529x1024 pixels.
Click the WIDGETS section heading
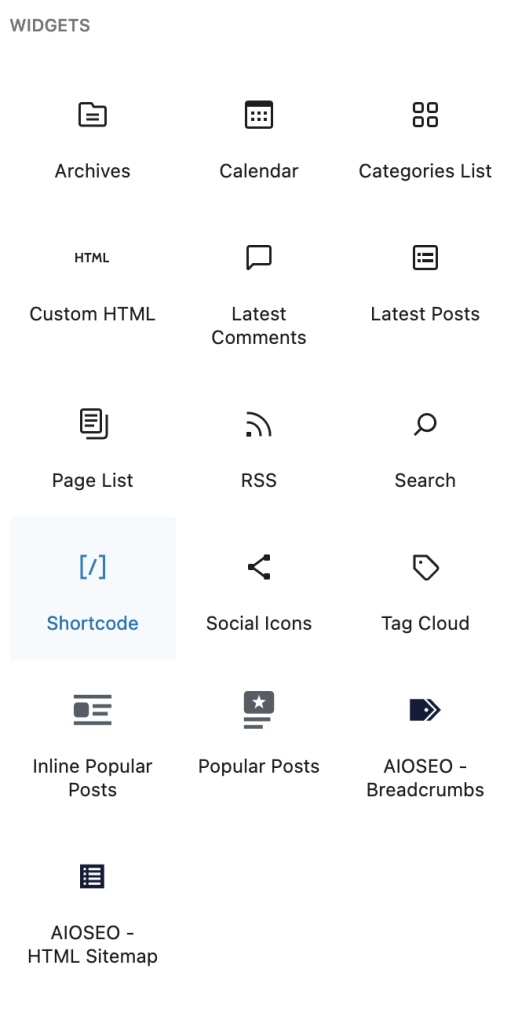pos(50,25)
